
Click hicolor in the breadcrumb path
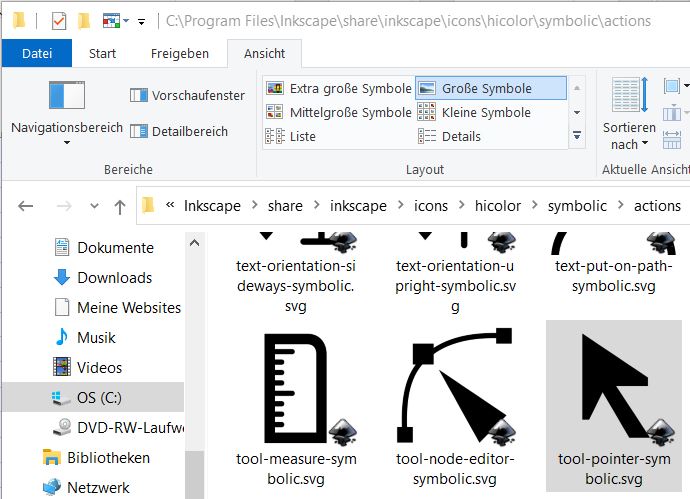coord(498,205)
